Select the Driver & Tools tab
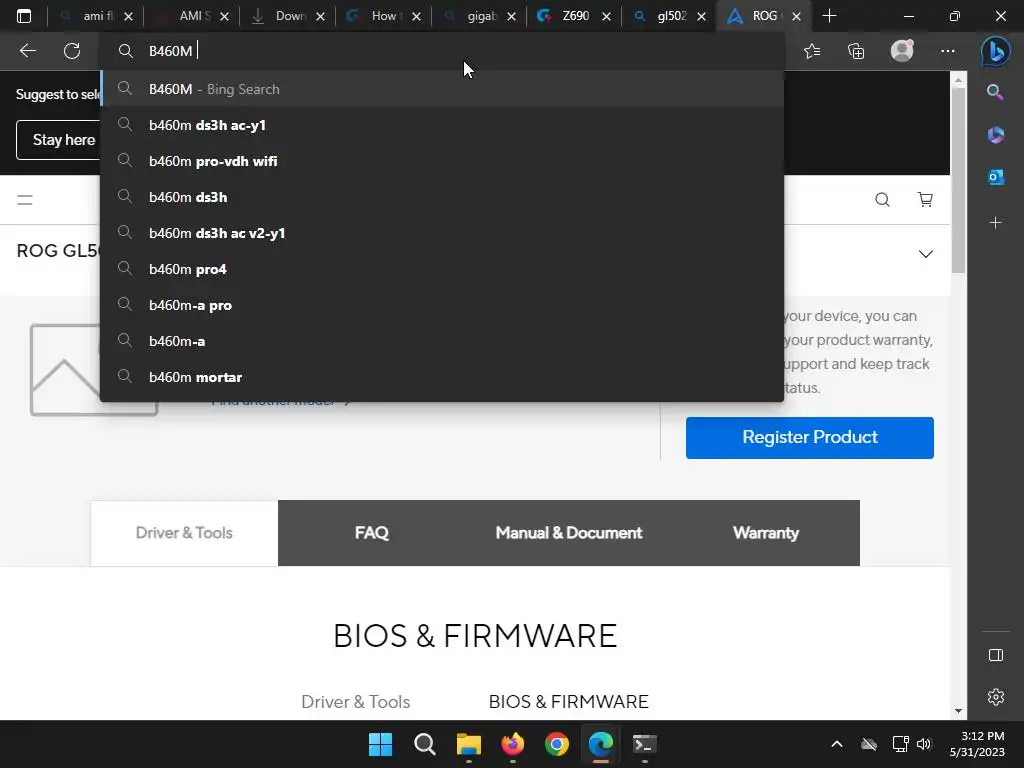1024x768 pixels. pyautogui.click(x=184, y=533)
